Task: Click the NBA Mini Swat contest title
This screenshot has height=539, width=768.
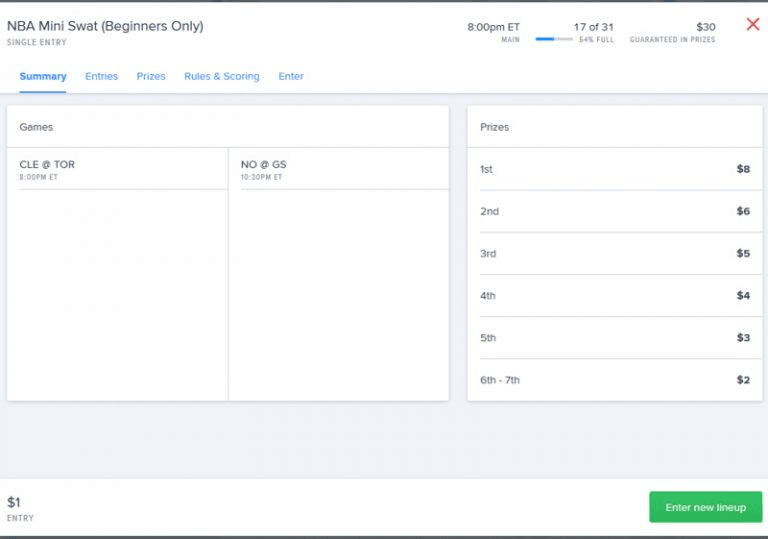Action: (105, 26)
